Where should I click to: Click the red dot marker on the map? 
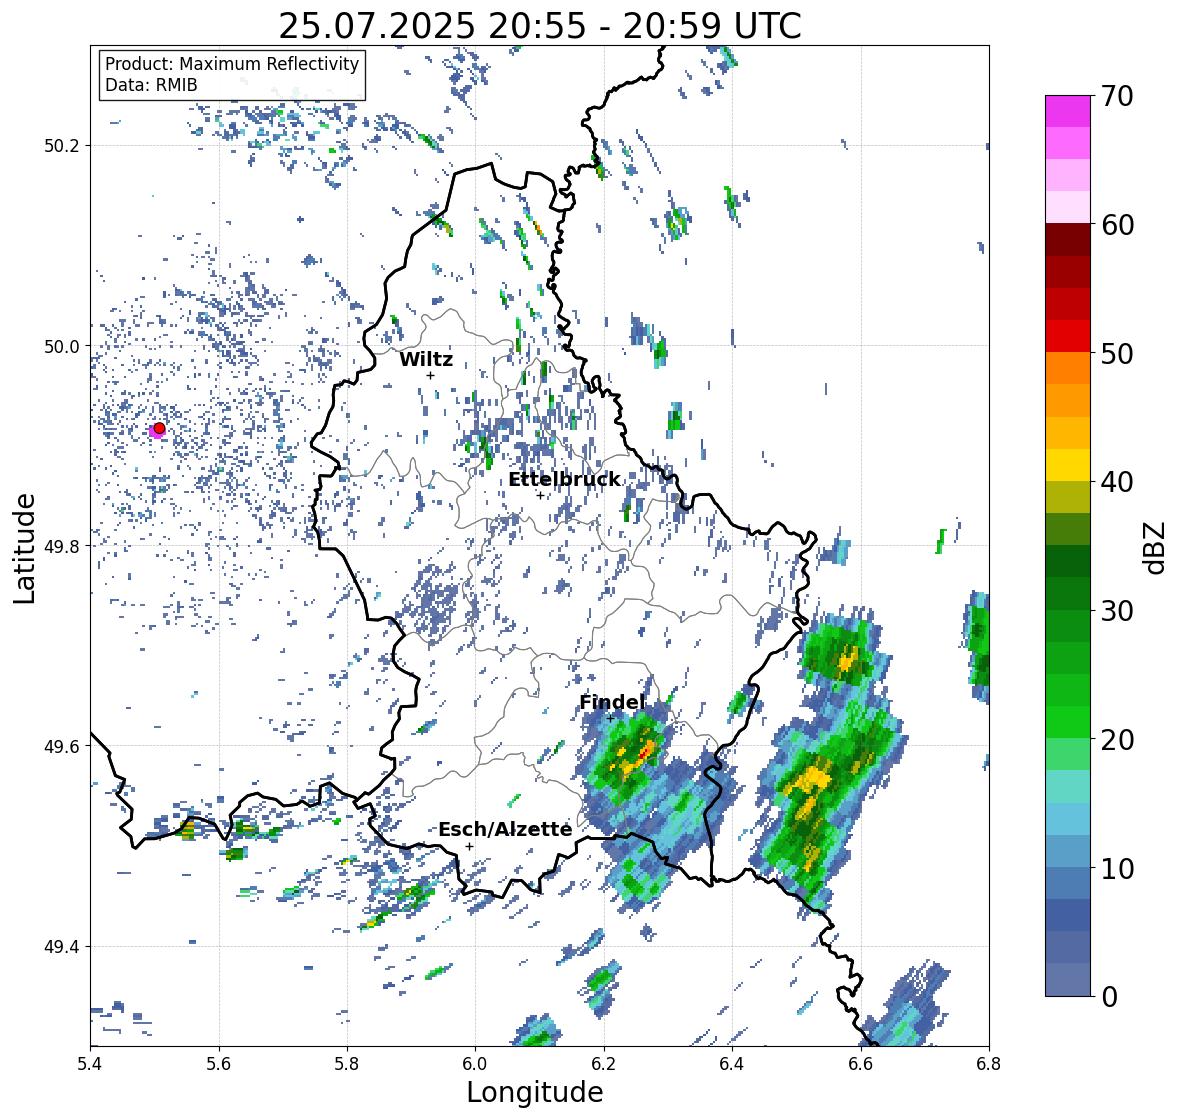(159, 428)
